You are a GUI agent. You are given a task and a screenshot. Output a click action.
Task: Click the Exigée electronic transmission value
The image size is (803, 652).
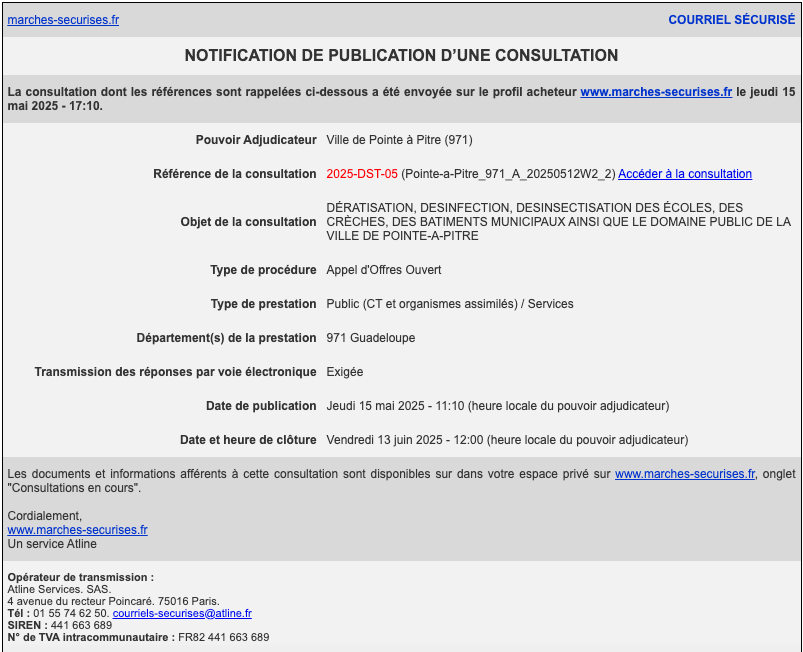point(345,372)
